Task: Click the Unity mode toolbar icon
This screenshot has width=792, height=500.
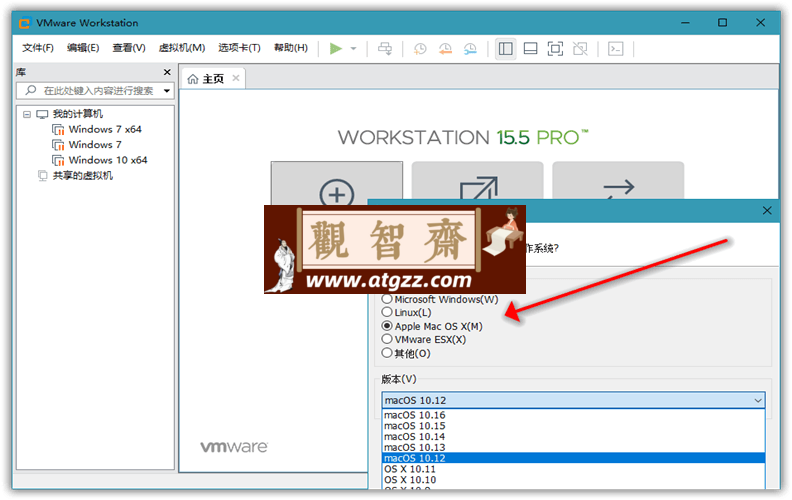Action: point(580,48)
